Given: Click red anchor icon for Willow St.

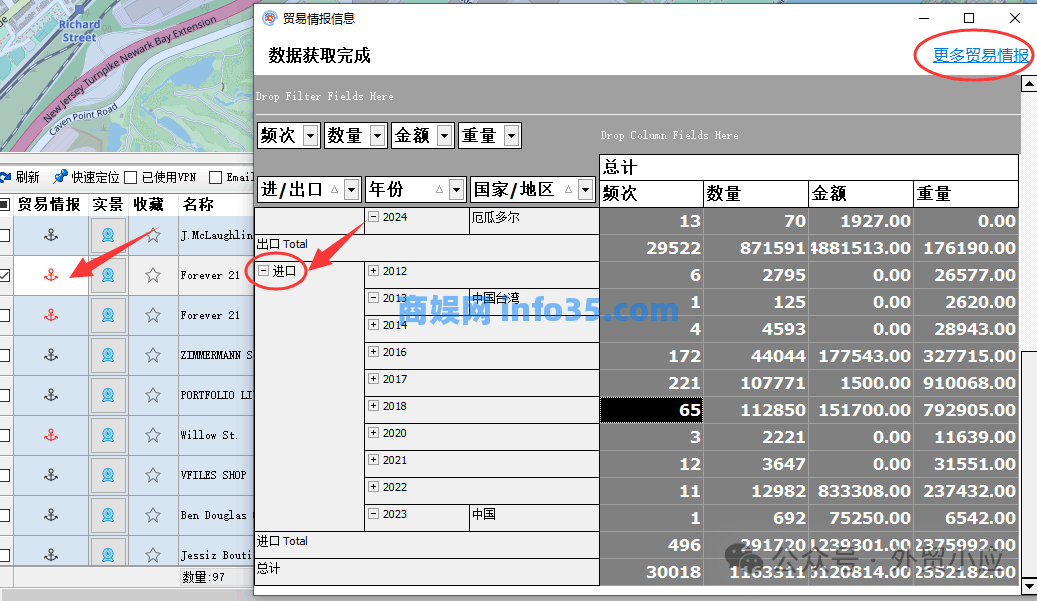Looking at the screenshot, I should point(51,435).
